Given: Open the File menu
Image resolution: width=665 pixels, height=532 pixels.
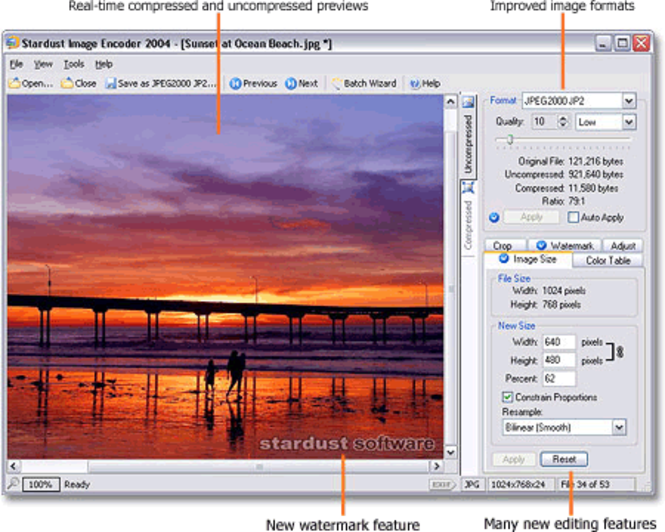Looking at the screenshot, I should 16,64.
